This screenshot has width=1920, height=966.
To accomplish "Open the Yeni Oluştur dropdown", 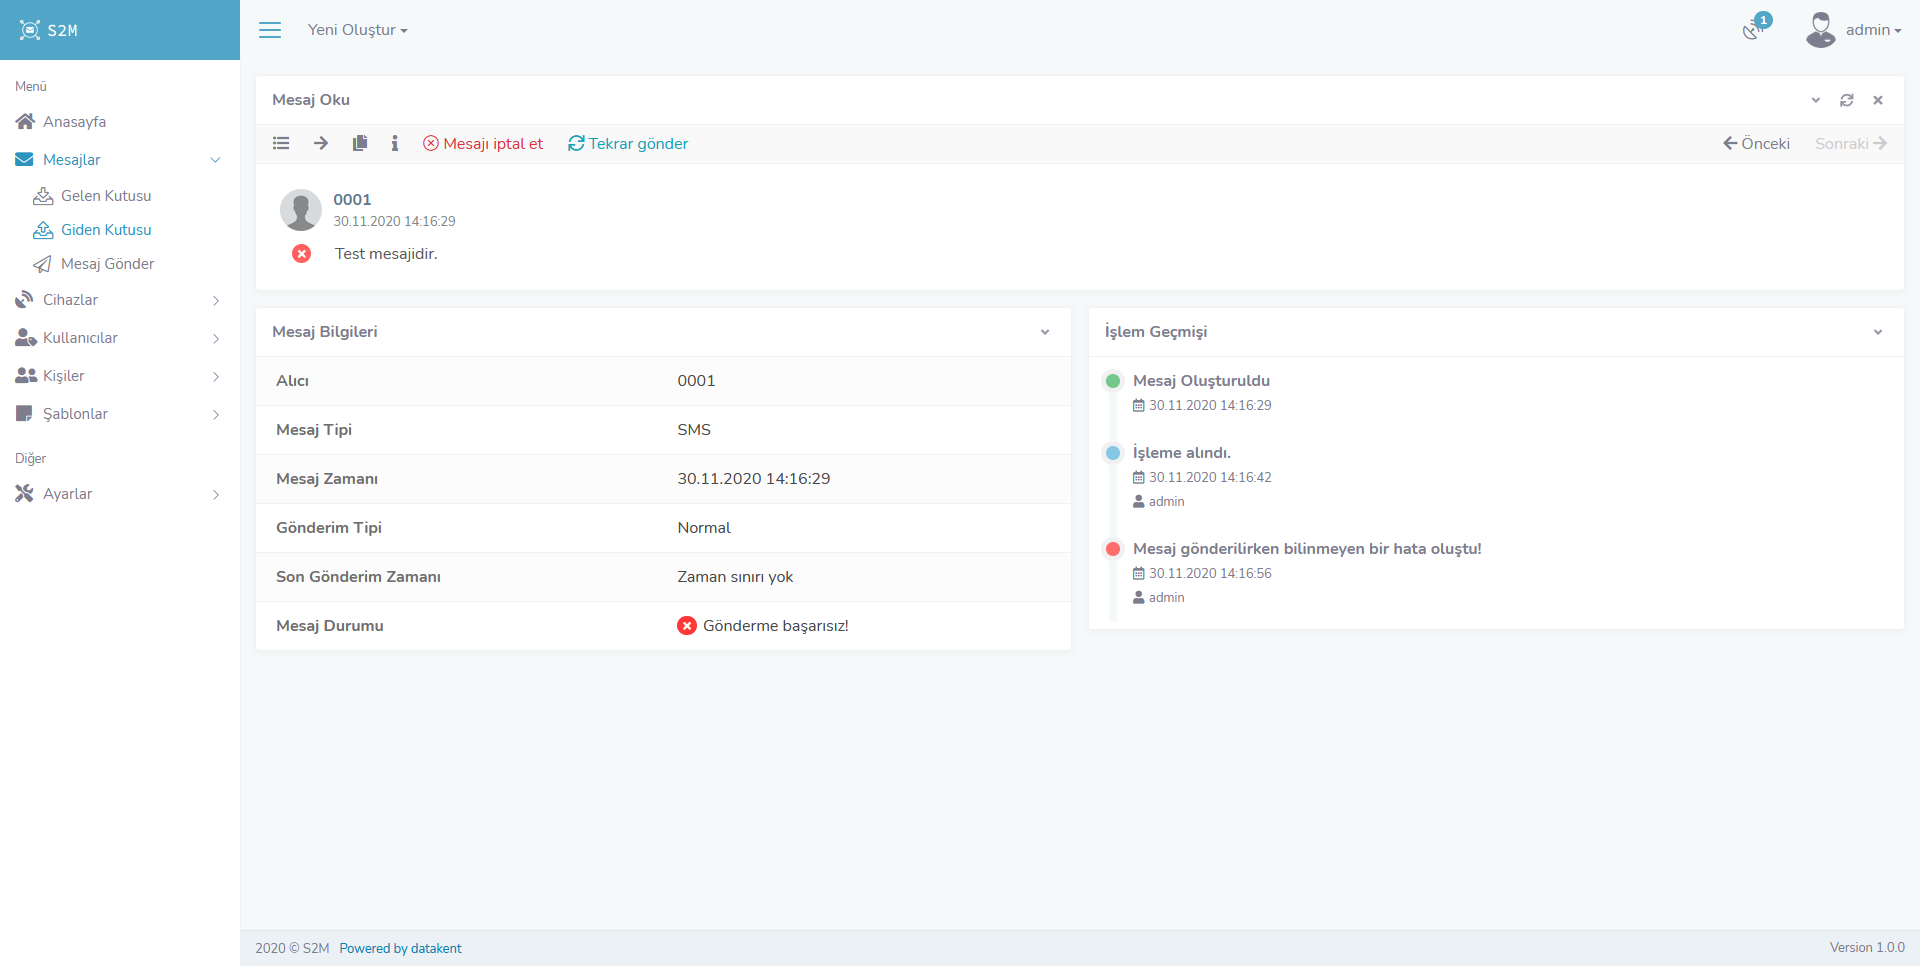I will point(357,30).
